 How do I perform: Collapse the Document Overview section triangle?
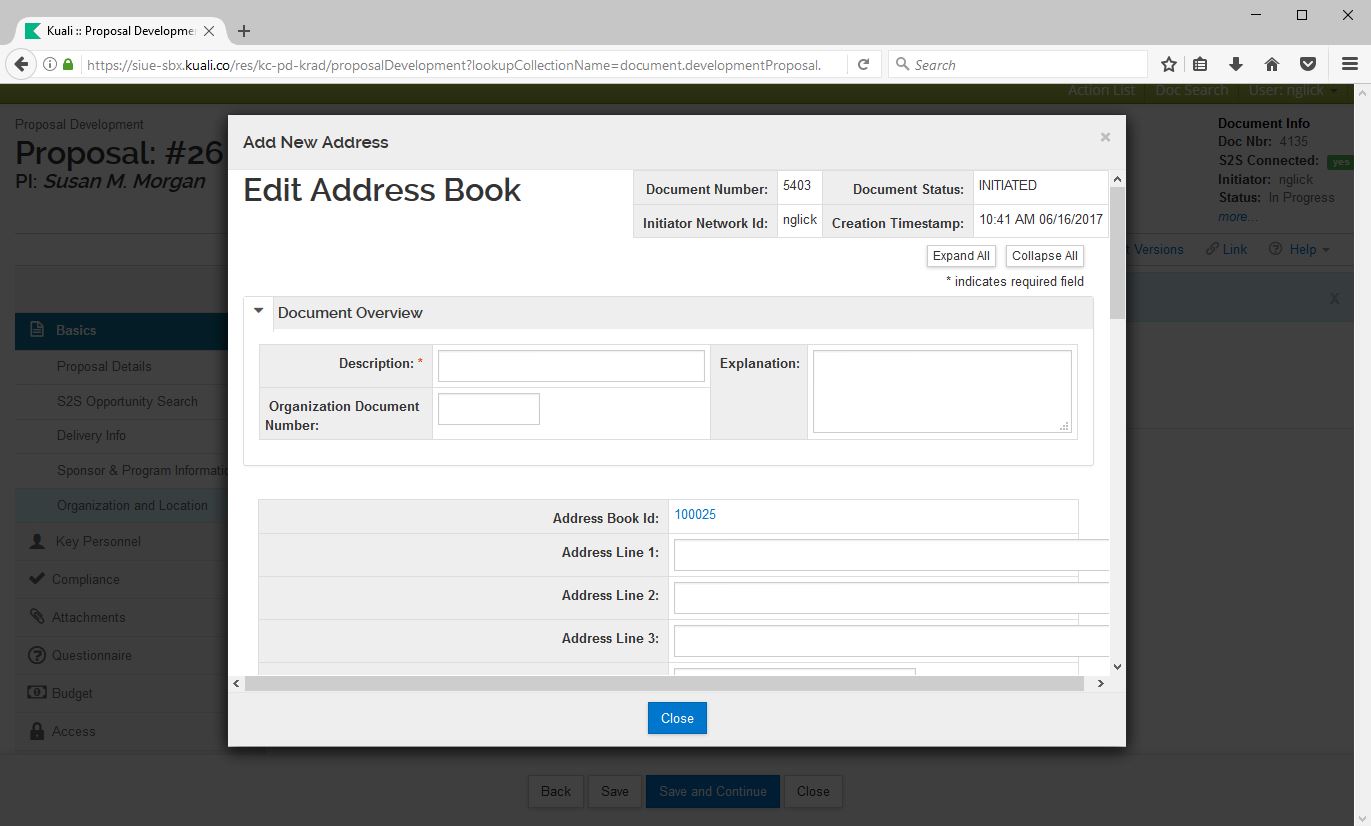(x=259, y=312)
